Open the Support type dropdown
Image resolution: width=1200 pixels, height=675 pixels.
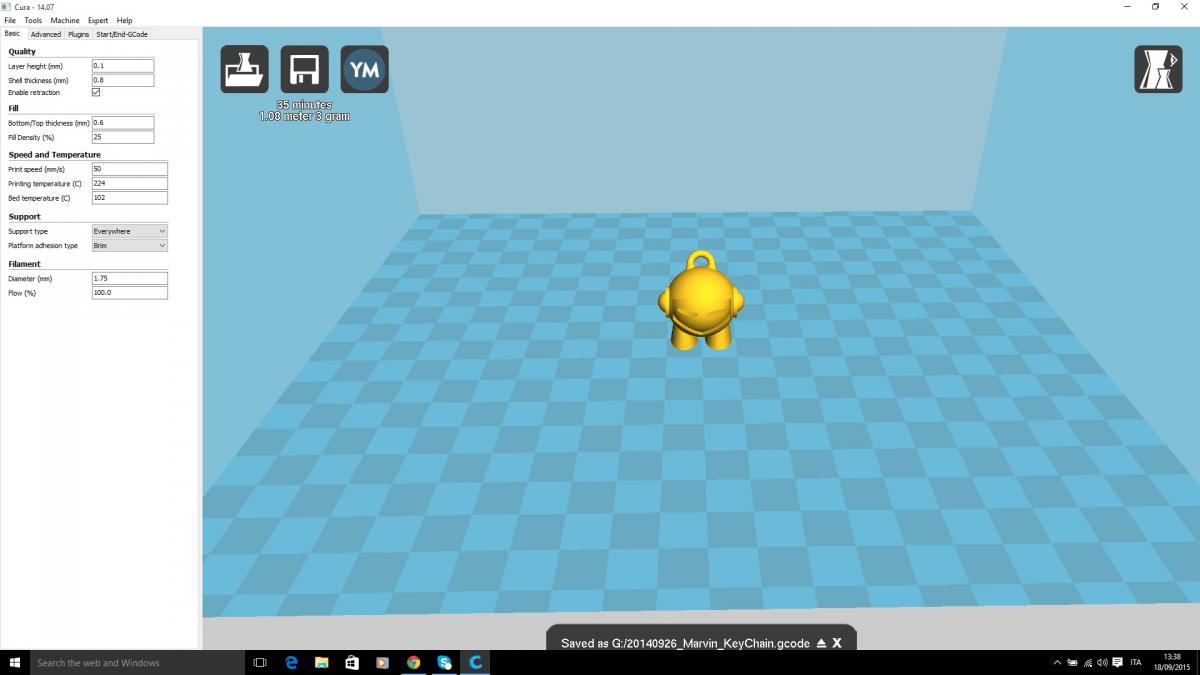pos(129,231)
